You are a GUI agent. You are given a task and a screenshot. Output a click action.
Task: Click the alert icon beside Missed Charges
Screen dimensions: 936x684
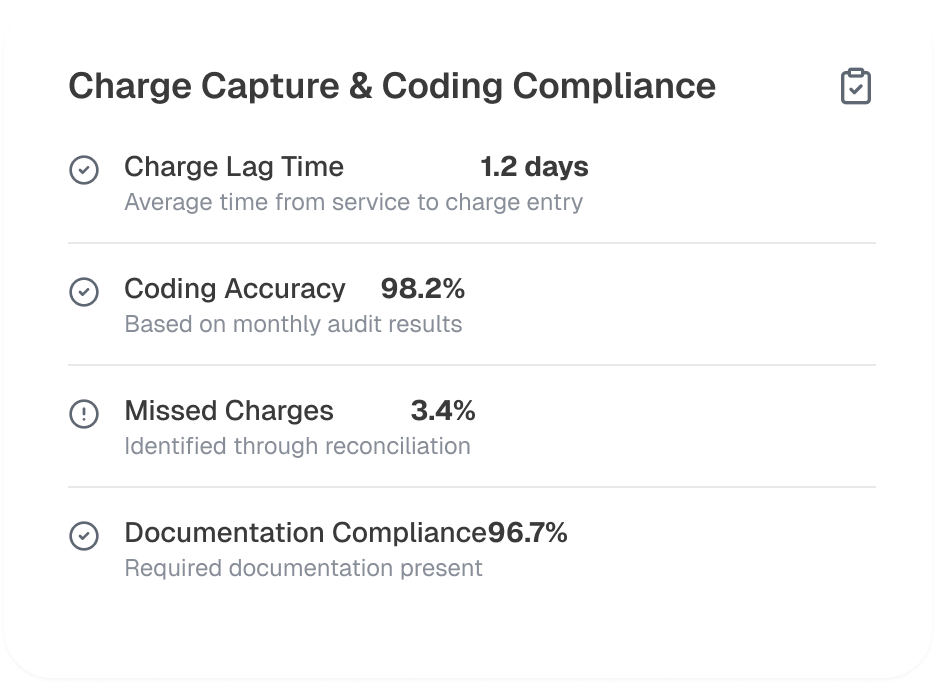coord(84,414)
